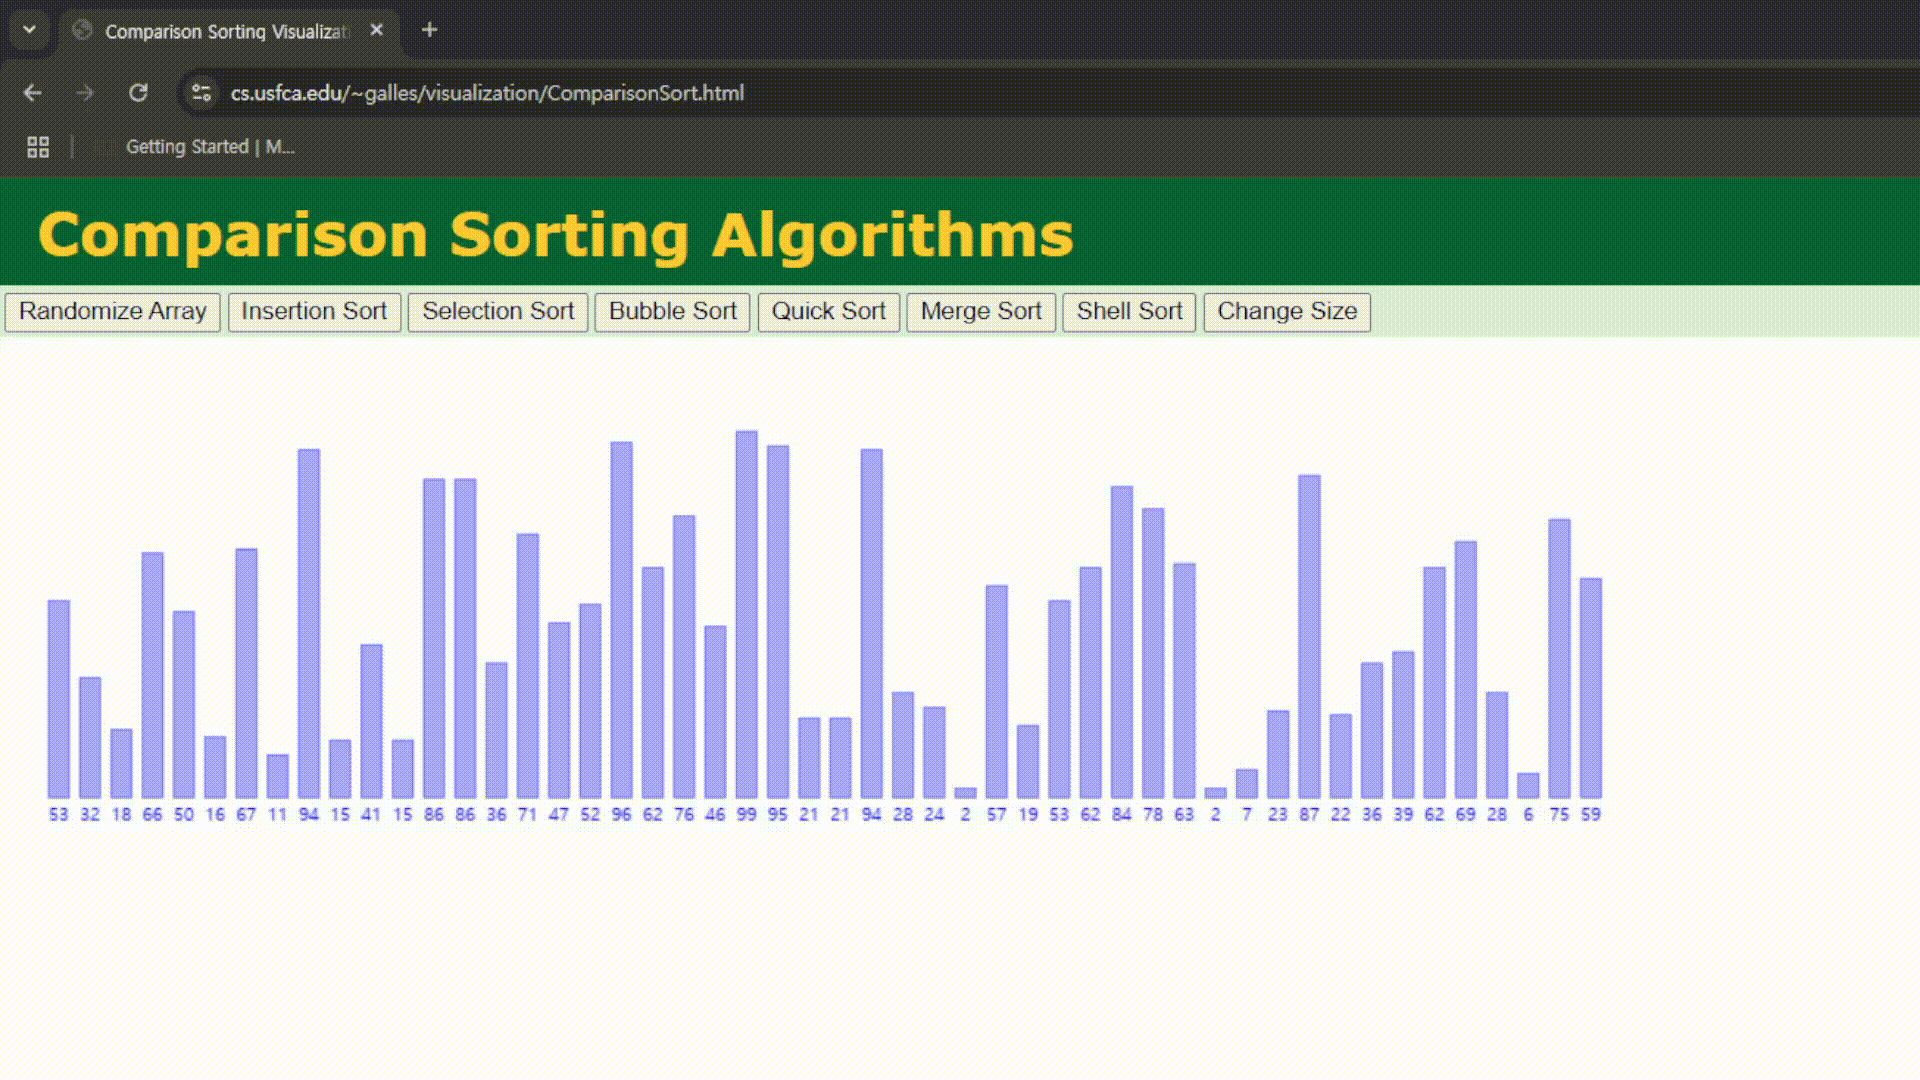Open the apps grid icon in bookmarks bar
This screenshot has width=1920, height=1080.
click(38, 147)
